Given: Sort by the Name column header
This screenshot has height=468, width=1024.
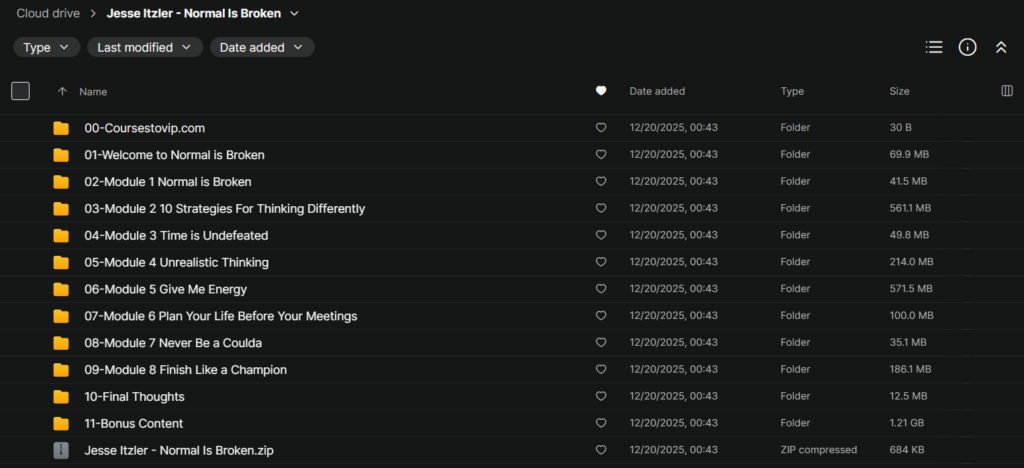Looking at the screenshot, I should (93, 91).
